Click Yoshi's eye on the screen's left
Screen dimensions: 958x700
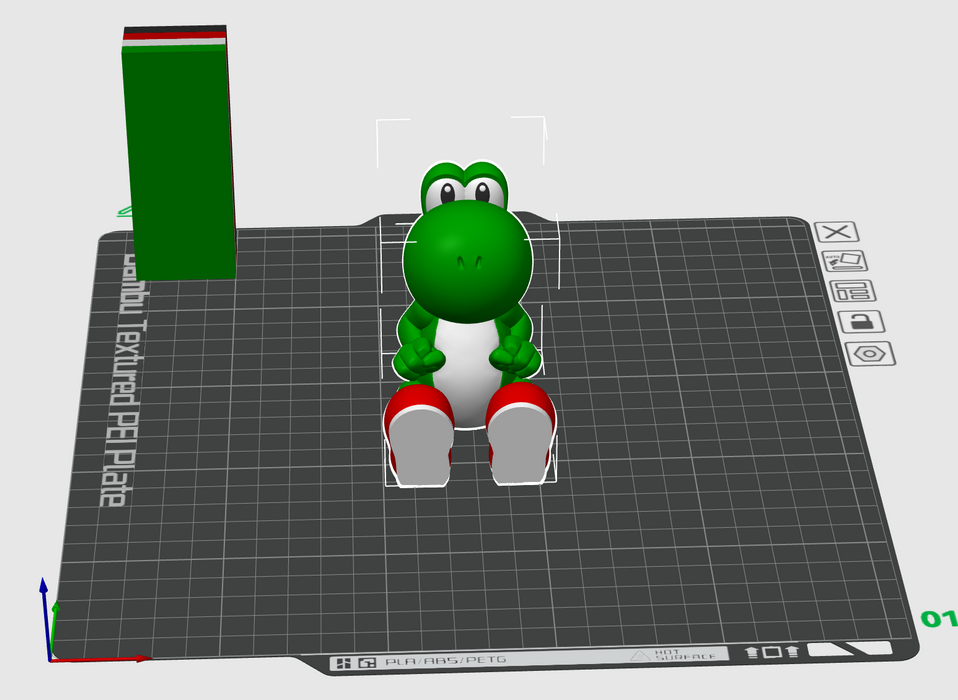click(x=447, y=193)
